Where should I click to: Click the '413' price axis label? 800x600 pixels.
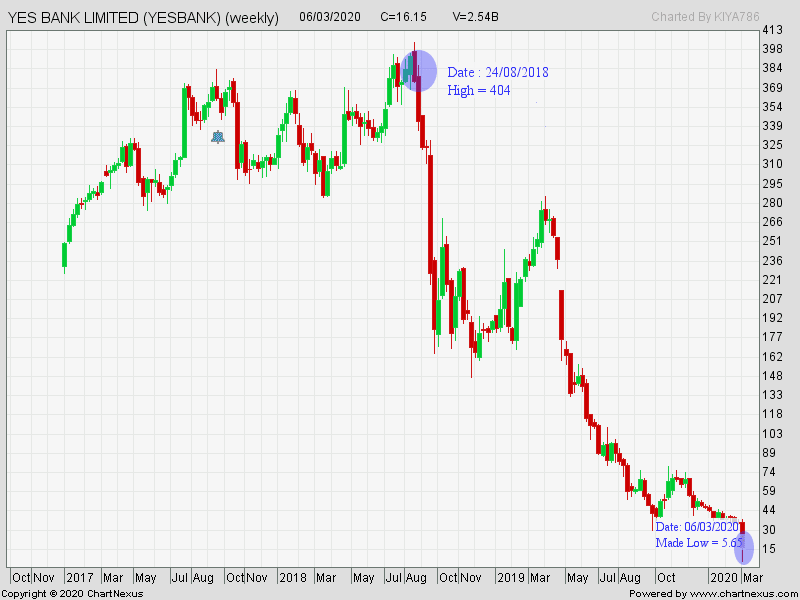click(772, 30)
